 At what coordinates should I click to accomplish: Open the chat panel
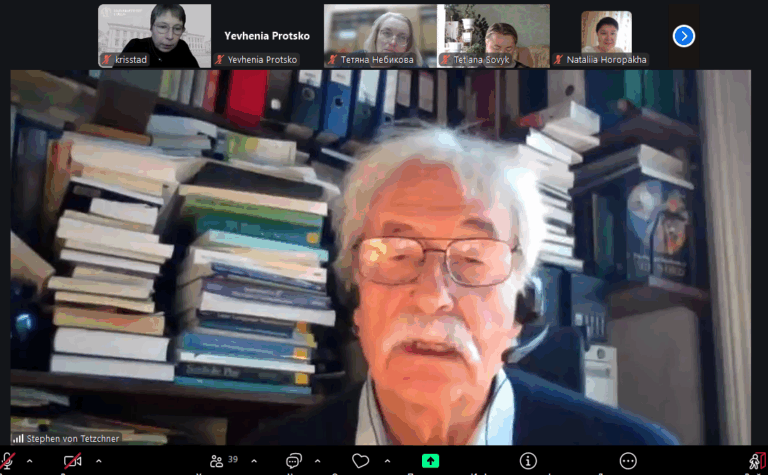click(x=294, y=461)
